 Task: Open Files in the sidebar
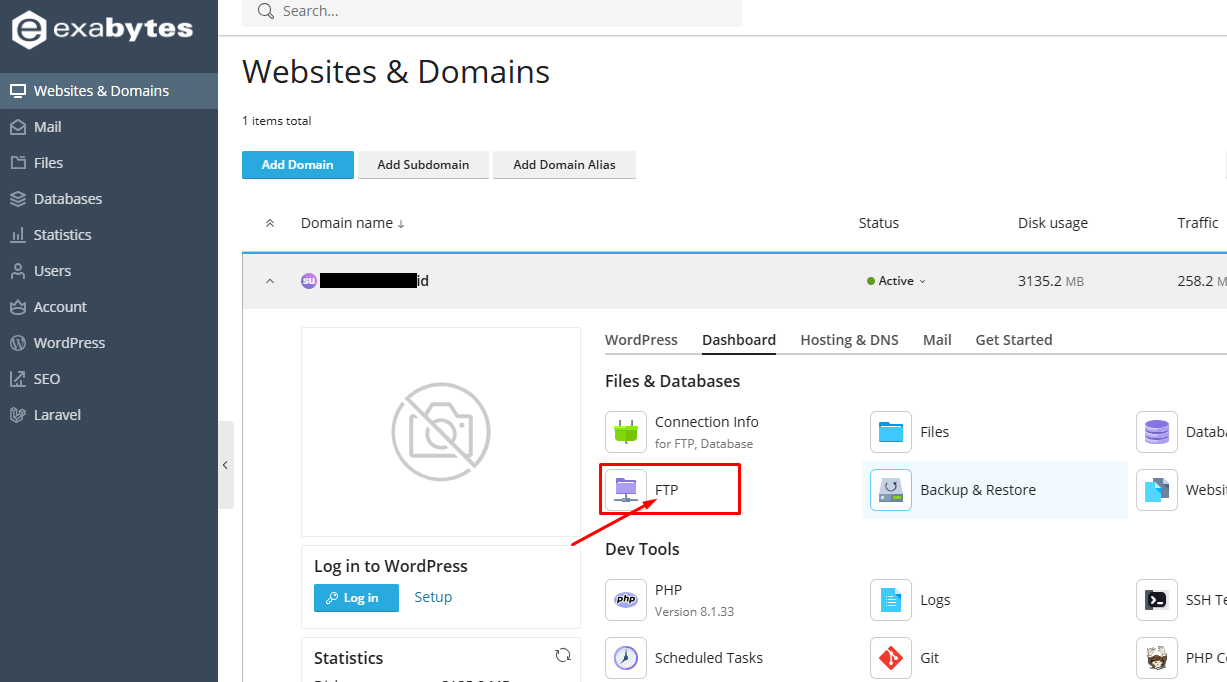click(x=109, y=163)
